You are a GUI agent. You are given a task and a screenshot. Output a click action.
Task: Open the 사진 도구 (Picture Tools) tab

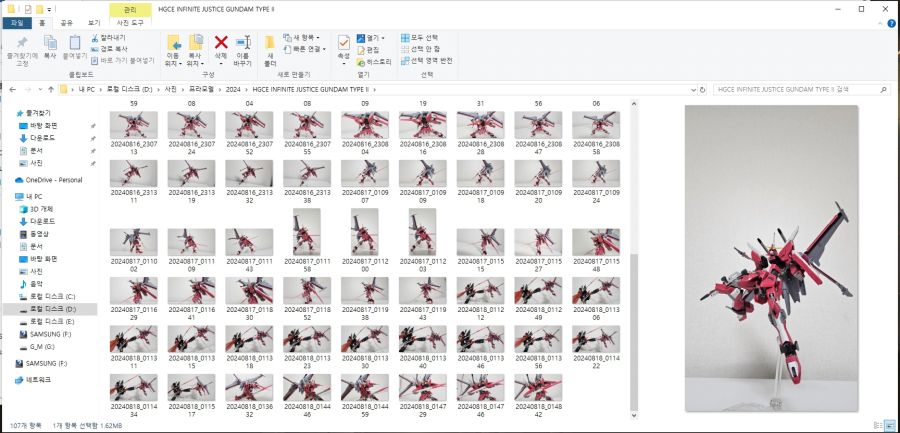(130, 23)
